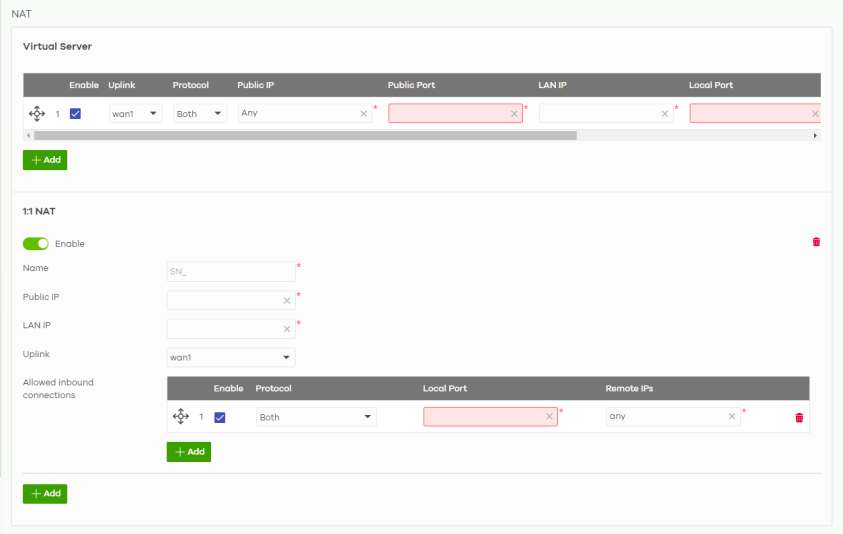This screenshot has width=843, height=534.
Task: Uncheck Enable checkbox in Virtual Server row
Action: point(76,114)
